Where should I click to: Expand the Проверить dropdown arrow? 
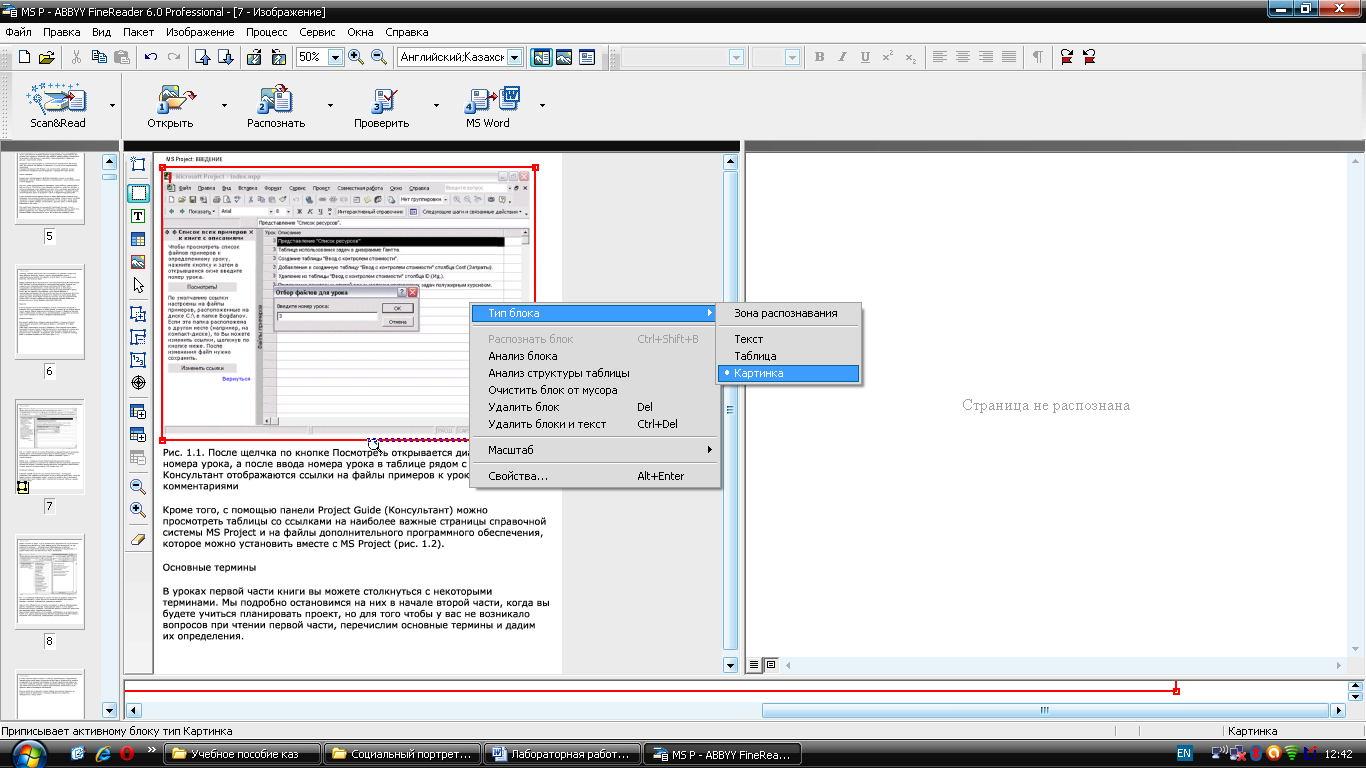tap(436, 104)
